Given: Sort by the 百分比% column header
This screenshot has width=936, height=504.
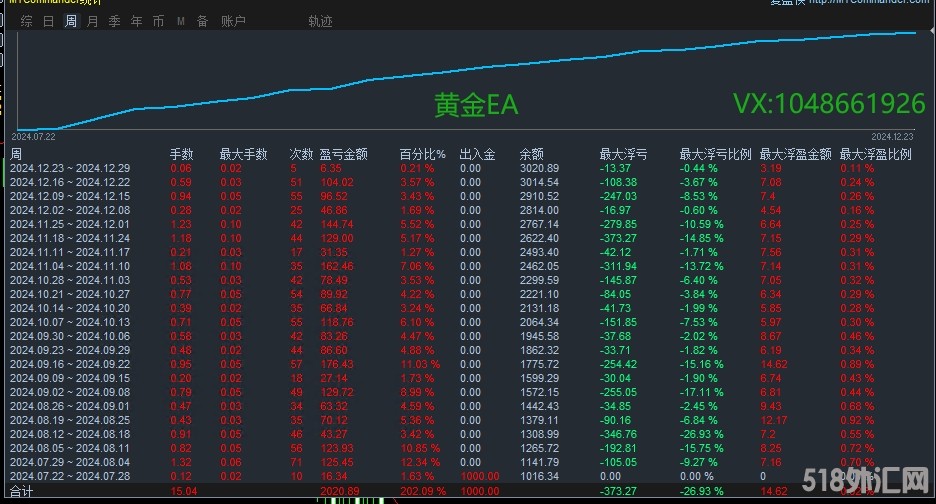Looking at the screenshot, I should 423,154.
